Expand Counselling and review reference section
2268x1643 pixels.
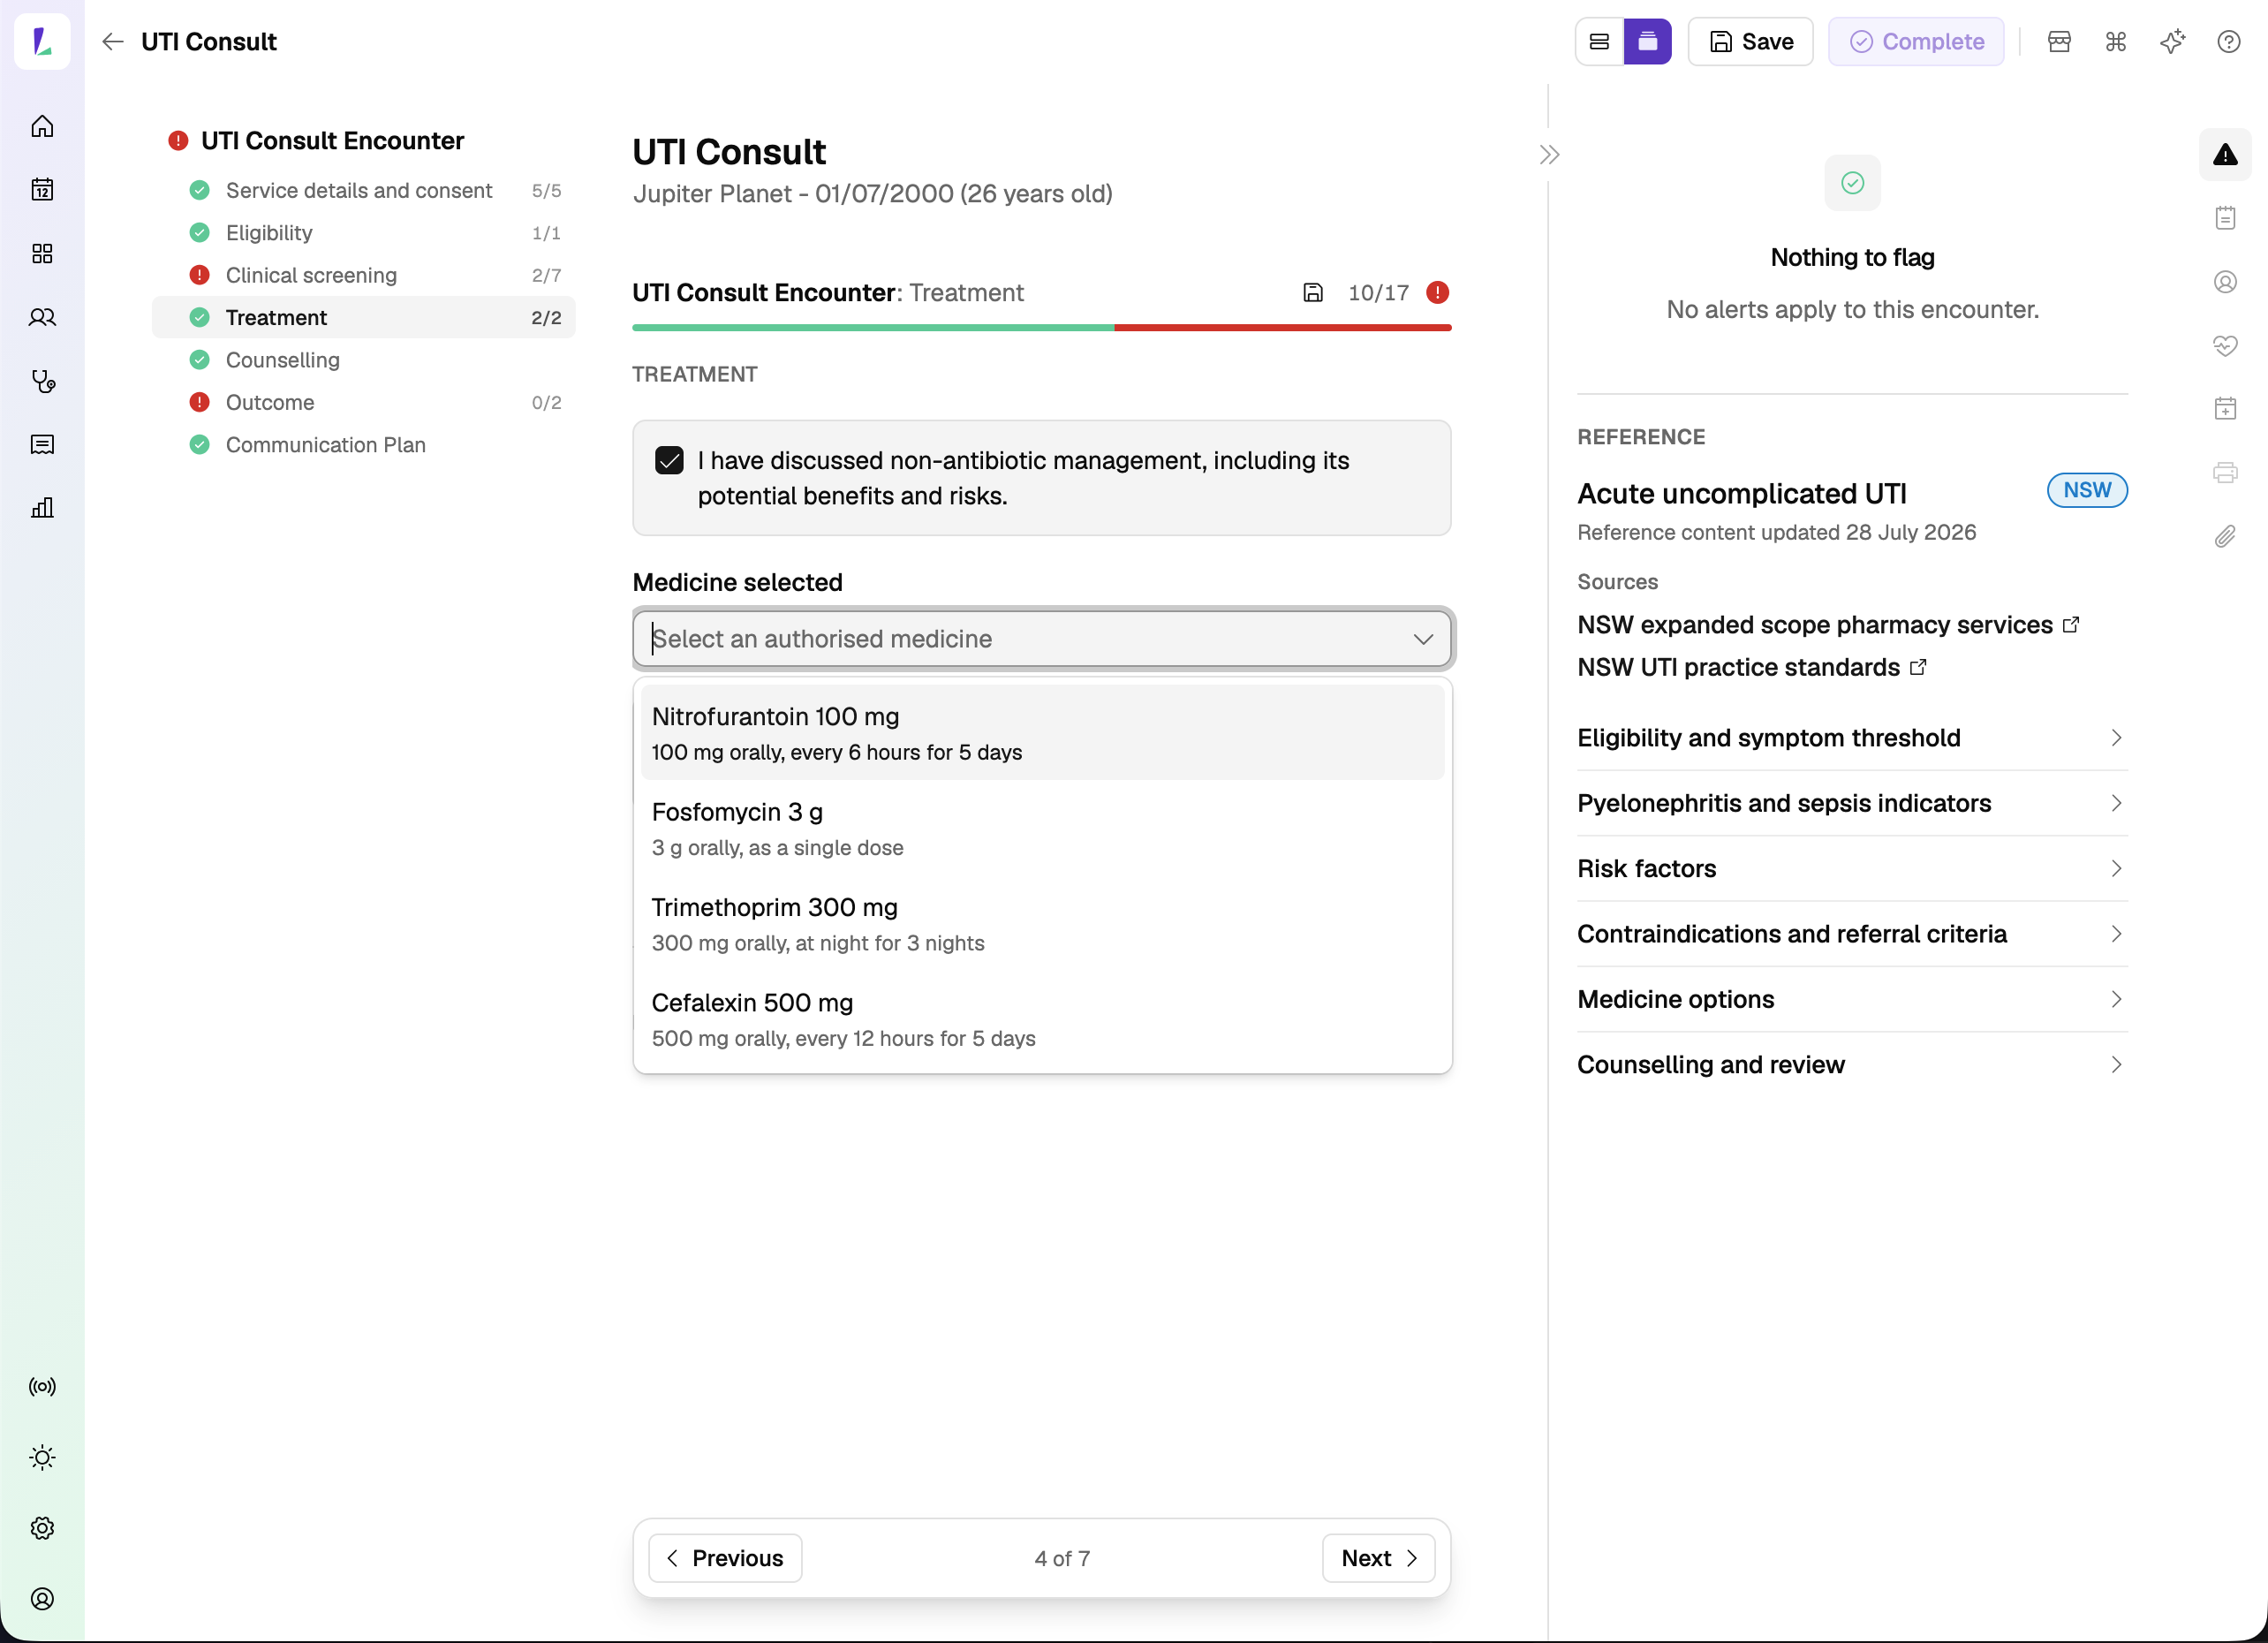point(1851,1065)
